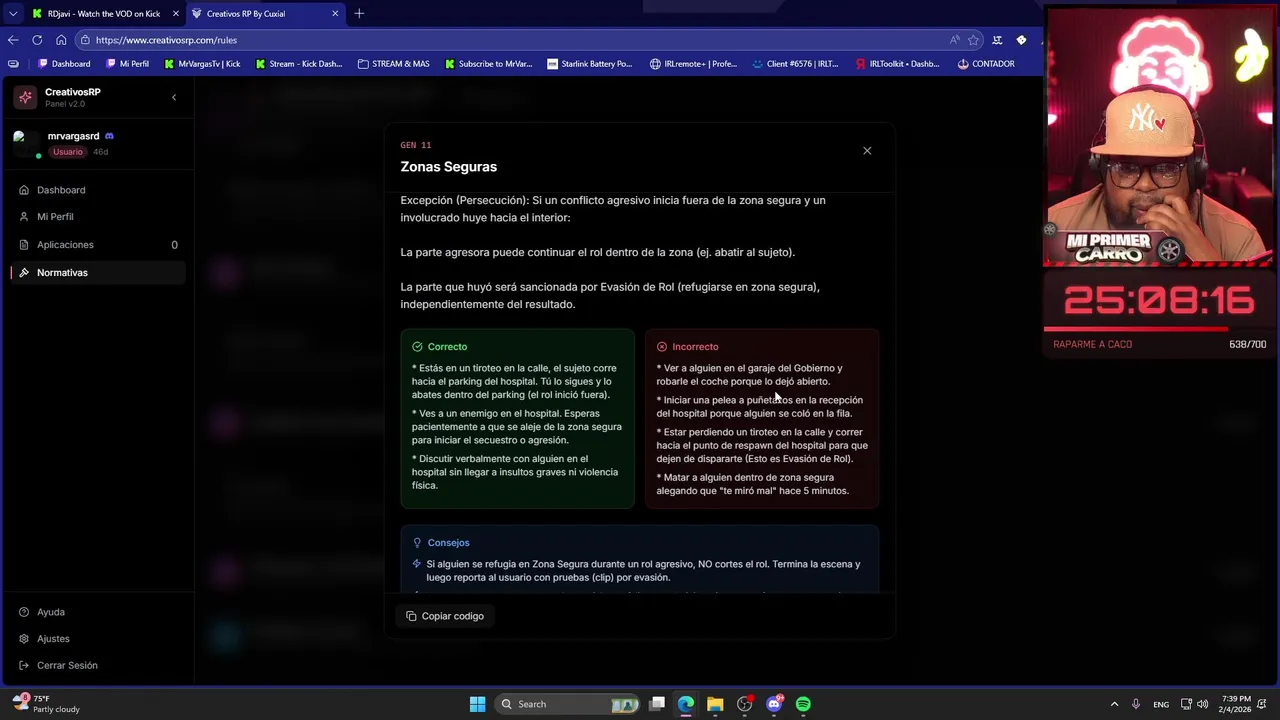Click the red X Incorrecto icon
The height and width of the screenshot is (720, 1280).
(661, 347)
